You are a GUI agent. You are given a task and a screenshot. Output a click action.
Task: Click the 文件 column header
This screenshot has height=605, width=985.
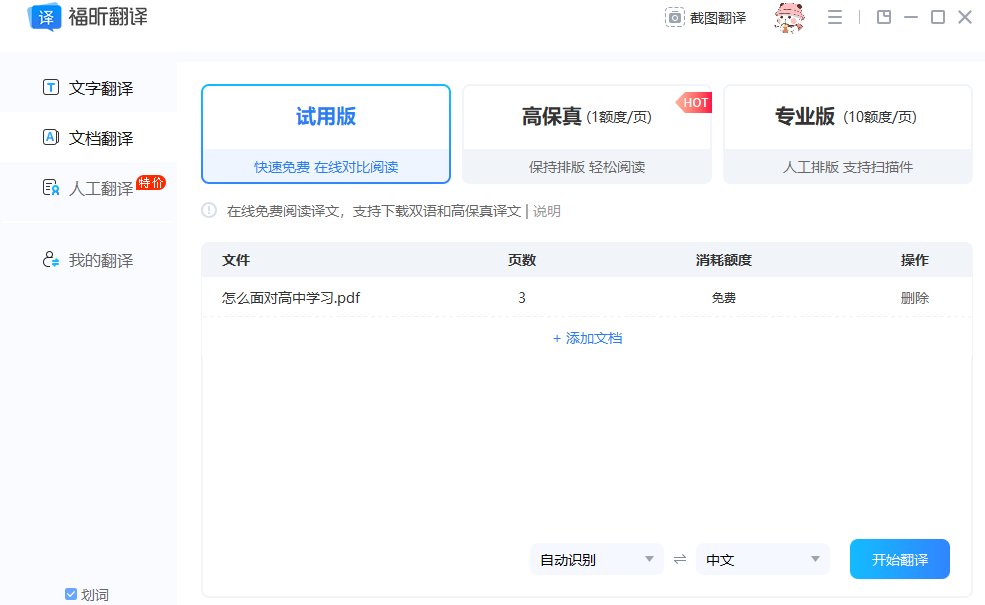pyautogui.click(x=236, y=260)
